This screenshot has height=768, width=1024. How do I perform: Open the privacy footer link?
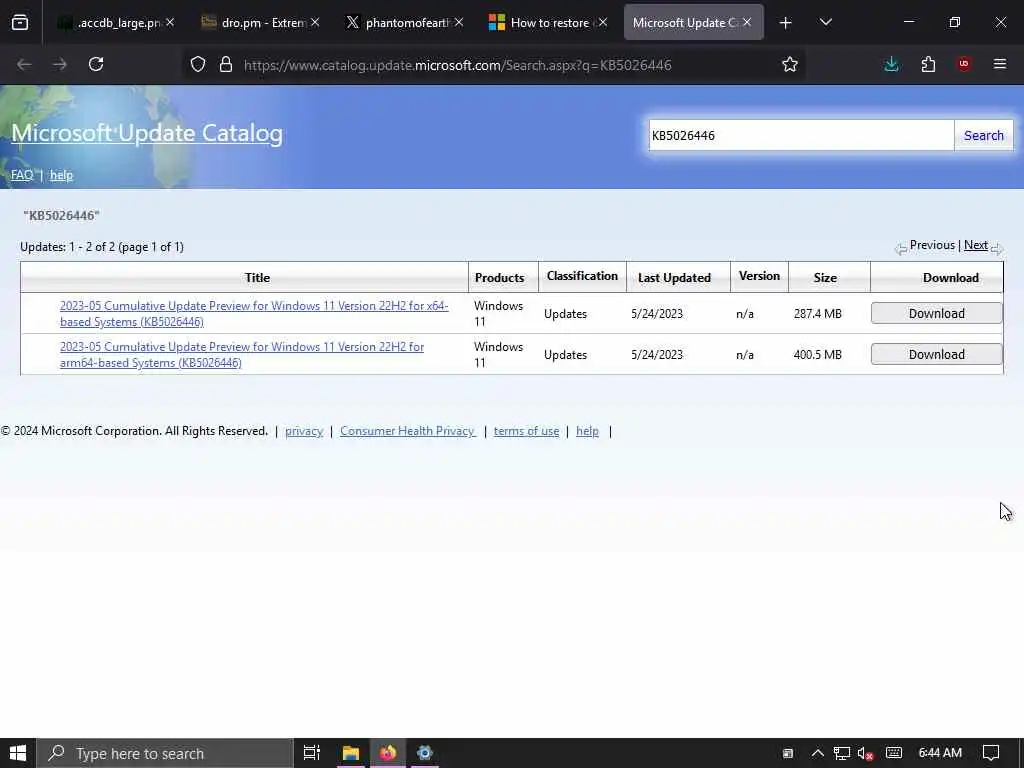[x=304, y=431]
